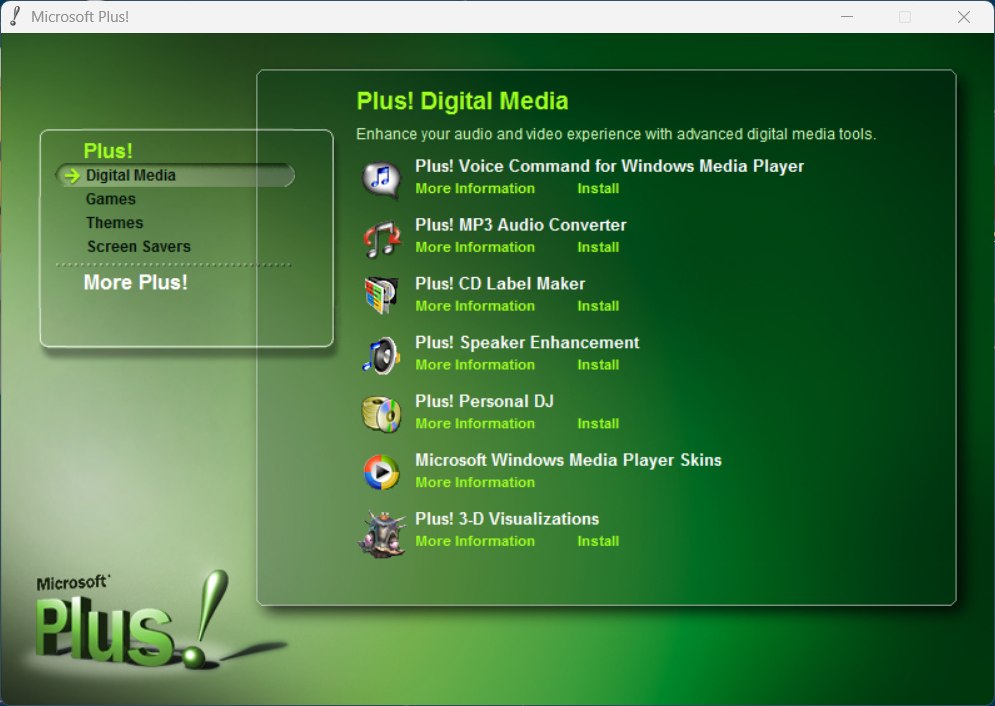
Task: Switch to the Themes category
Action: (114, 223)
